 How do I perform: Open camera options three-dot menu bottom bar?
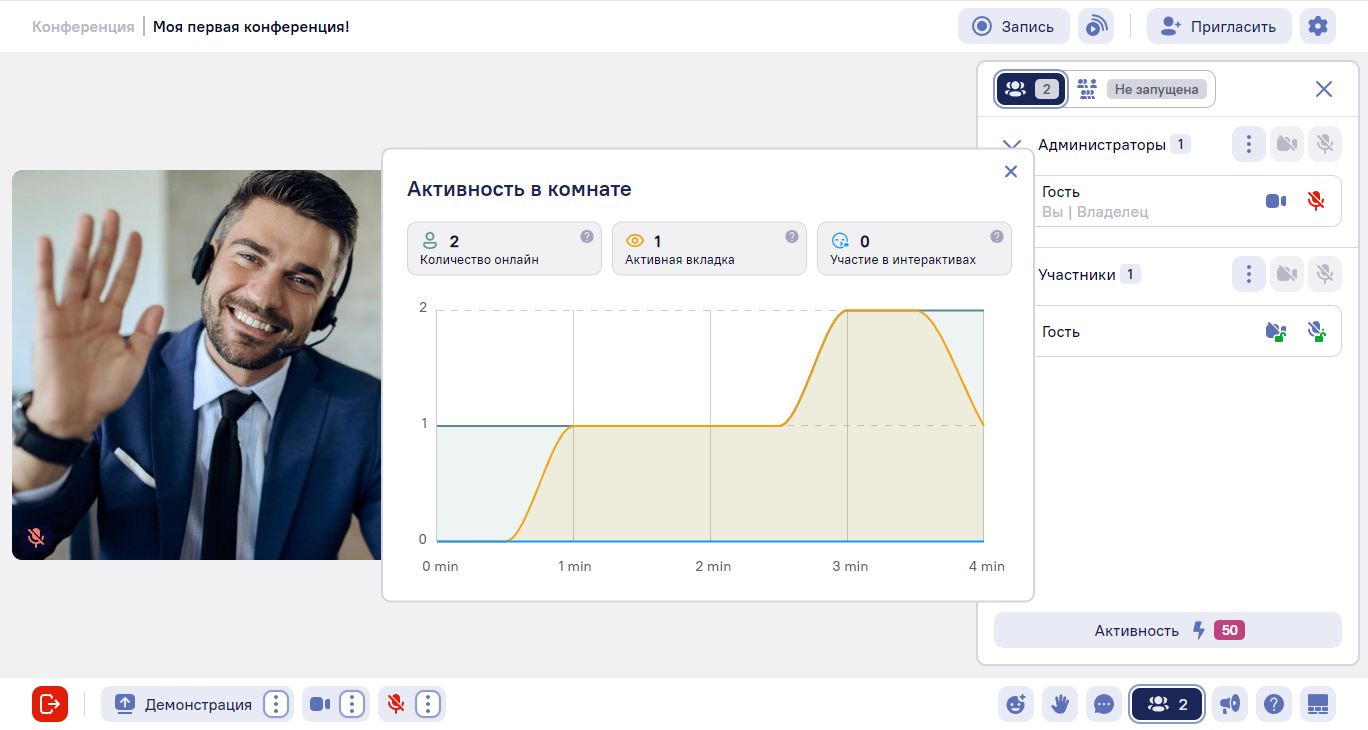point(351,704)
